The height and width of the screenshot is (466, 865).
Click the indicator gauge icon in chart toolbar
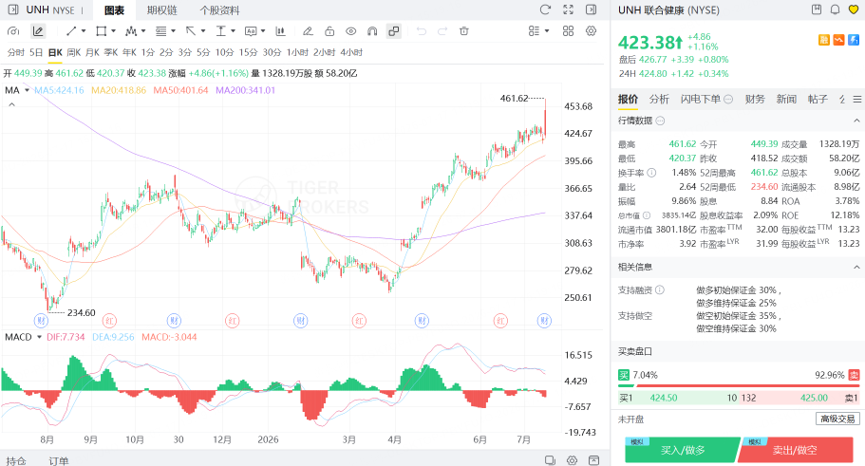[13, 31]
